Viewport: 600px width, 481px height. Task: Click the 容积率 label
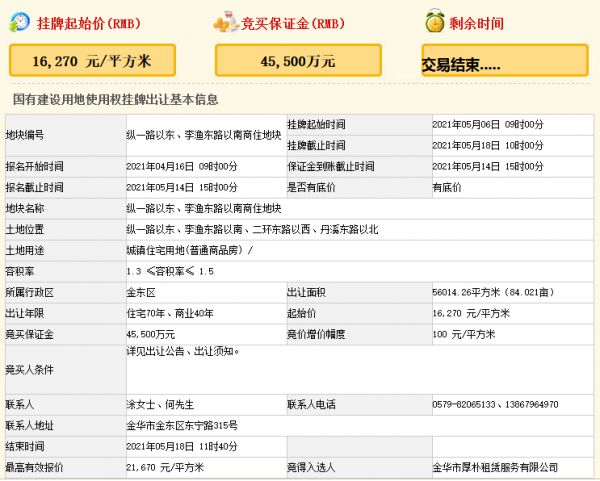click(x=20, y=272)
